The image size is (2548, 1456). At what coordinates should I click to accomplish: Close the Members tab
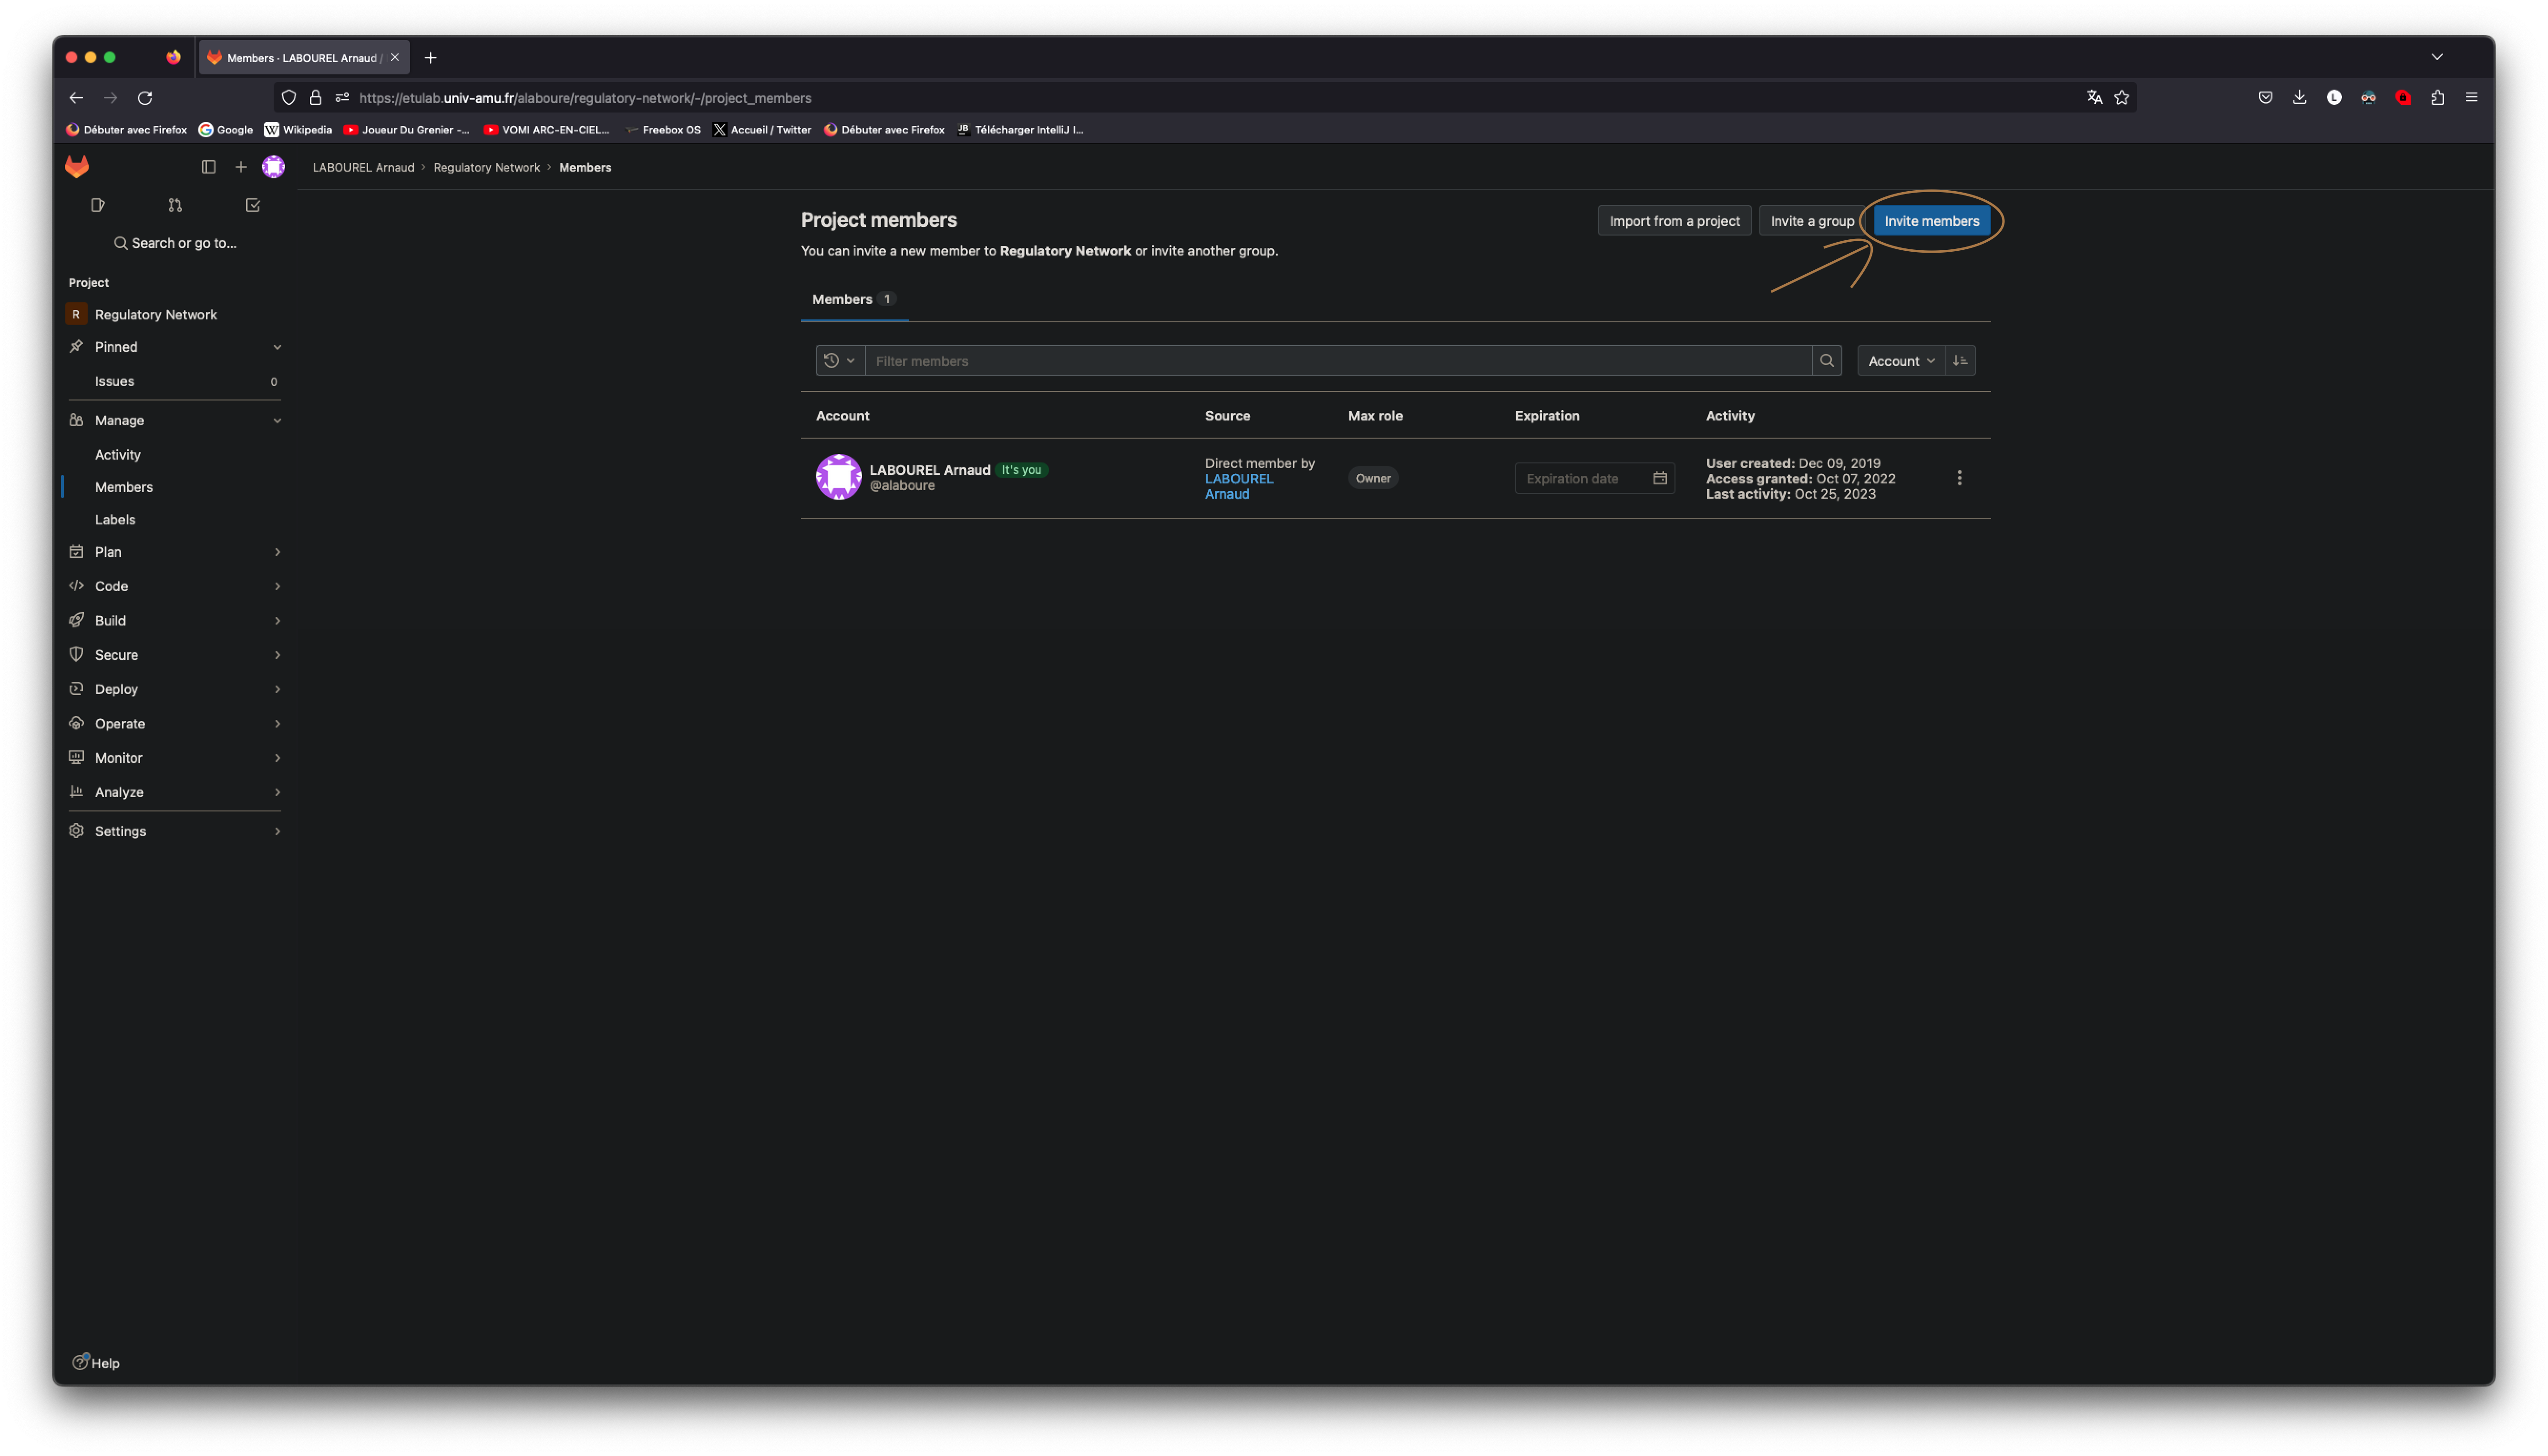point(395,58)
